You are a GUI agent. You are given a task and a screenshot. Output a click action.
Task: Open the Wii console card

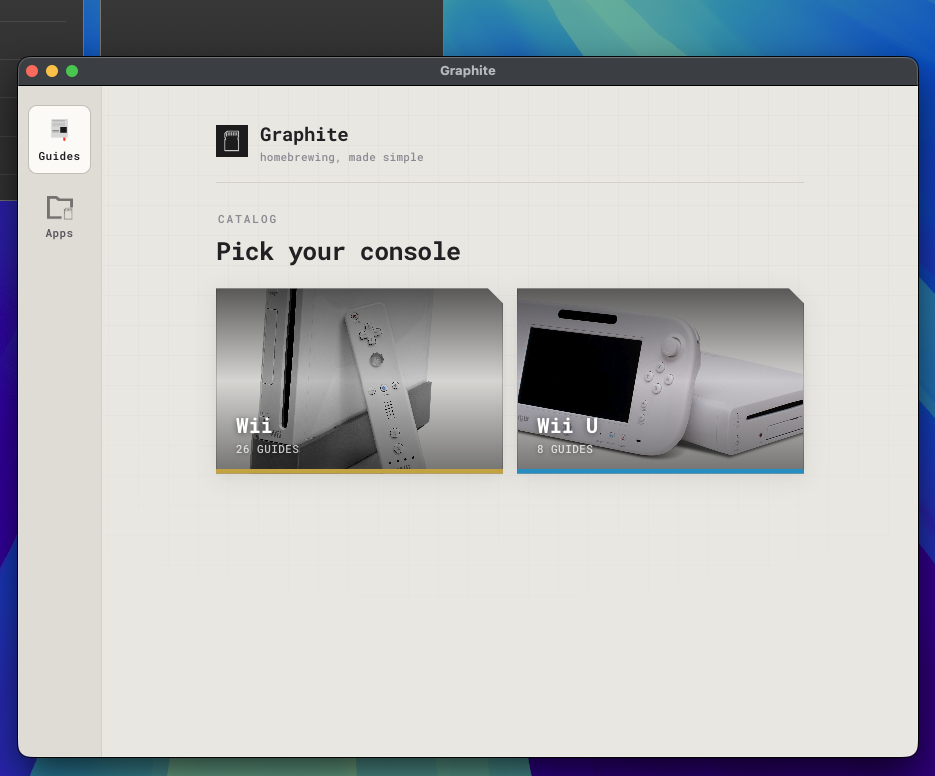[x=359, y=381]
